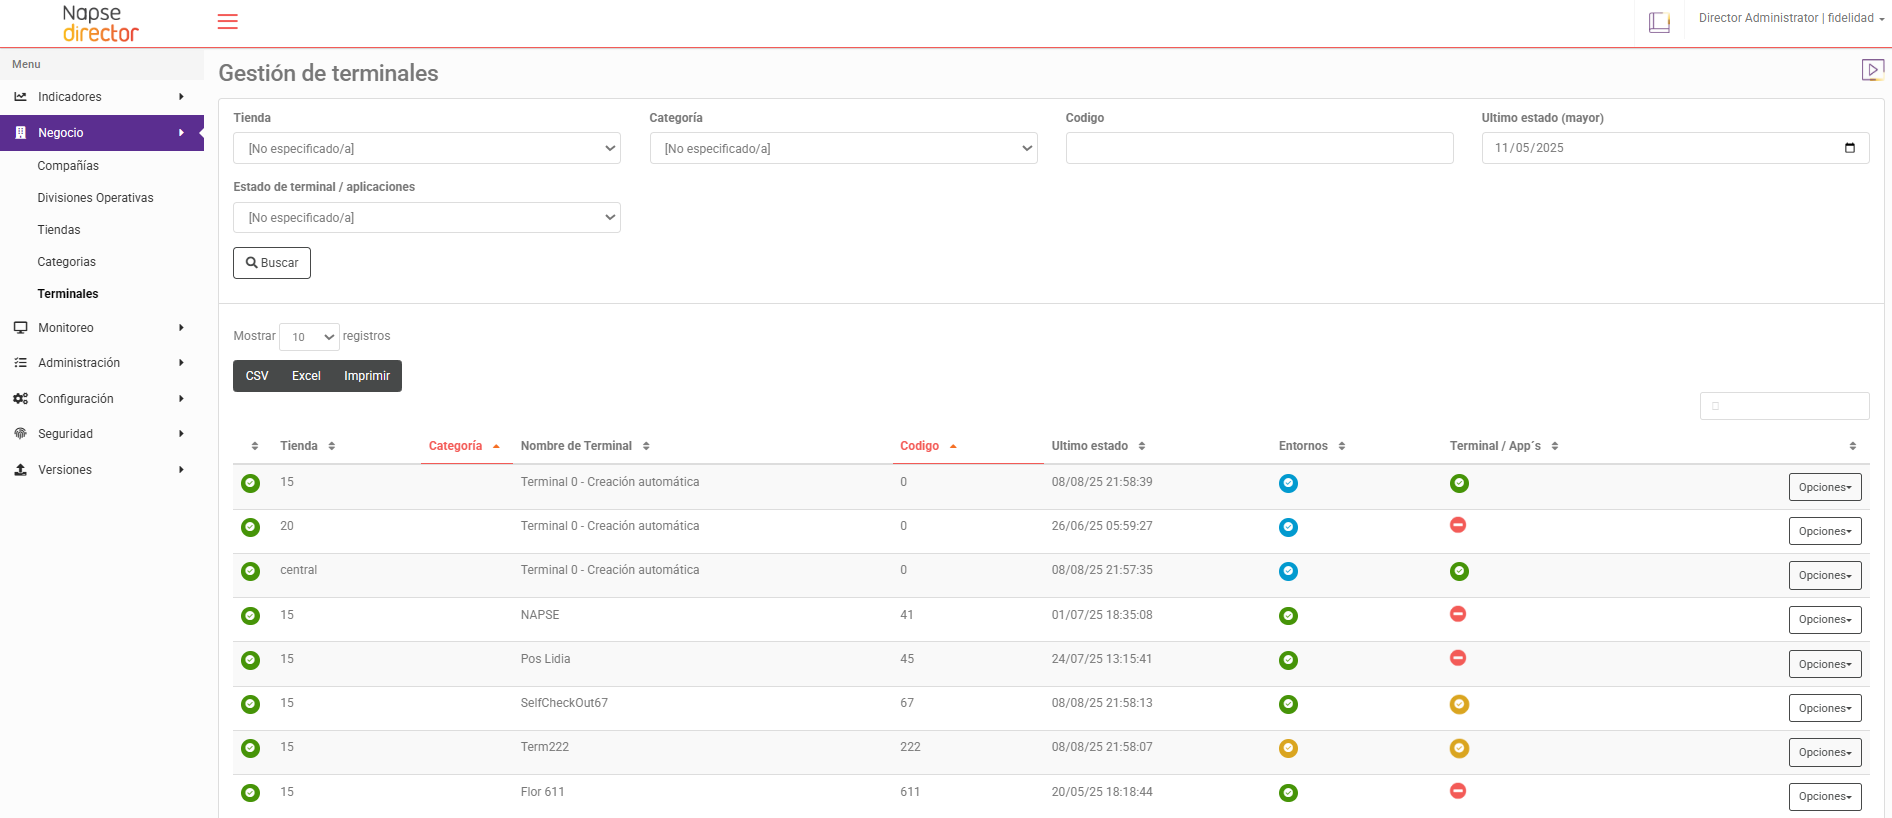The width and height of the screenshot is (1892, 818).
Task: Expand the Configuración menu
Action: (x=102, y=399)
